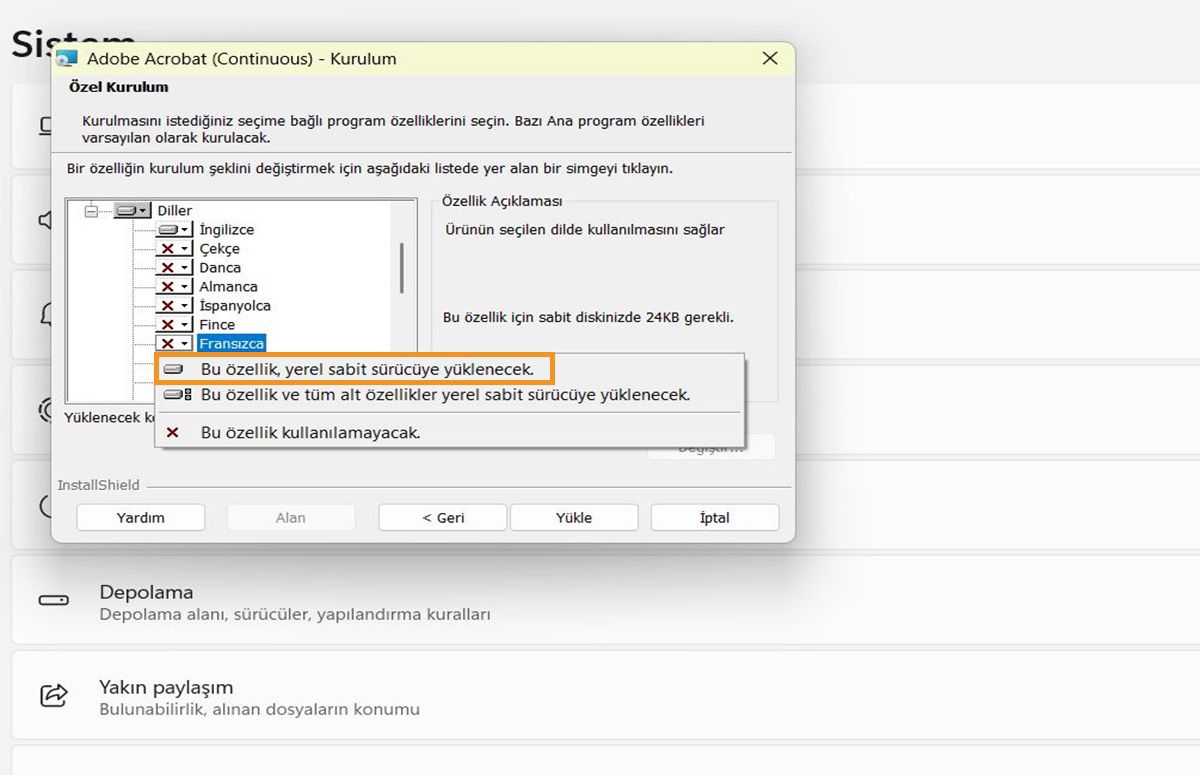Select Diller in the feature tree

175,211
